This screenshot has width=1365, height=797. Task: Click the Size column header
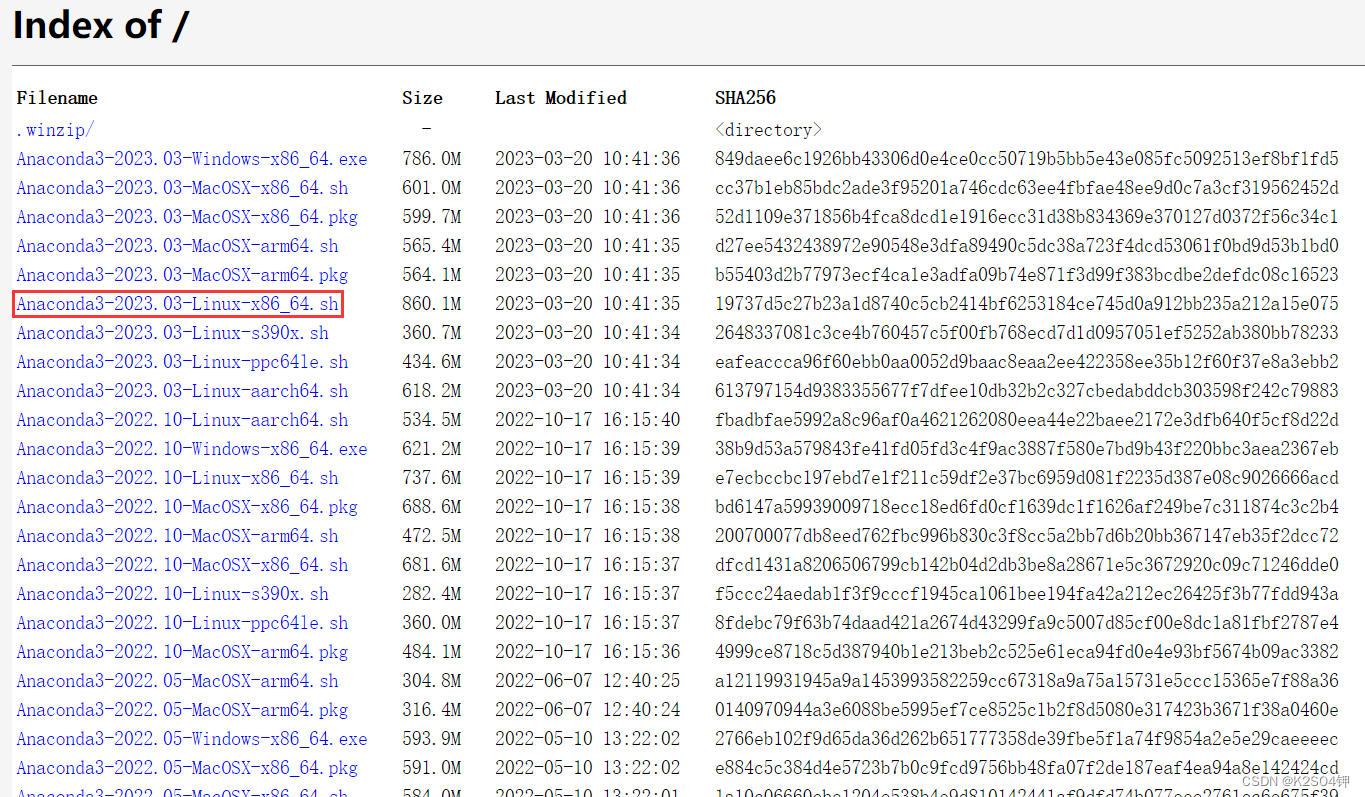[422, 98]
